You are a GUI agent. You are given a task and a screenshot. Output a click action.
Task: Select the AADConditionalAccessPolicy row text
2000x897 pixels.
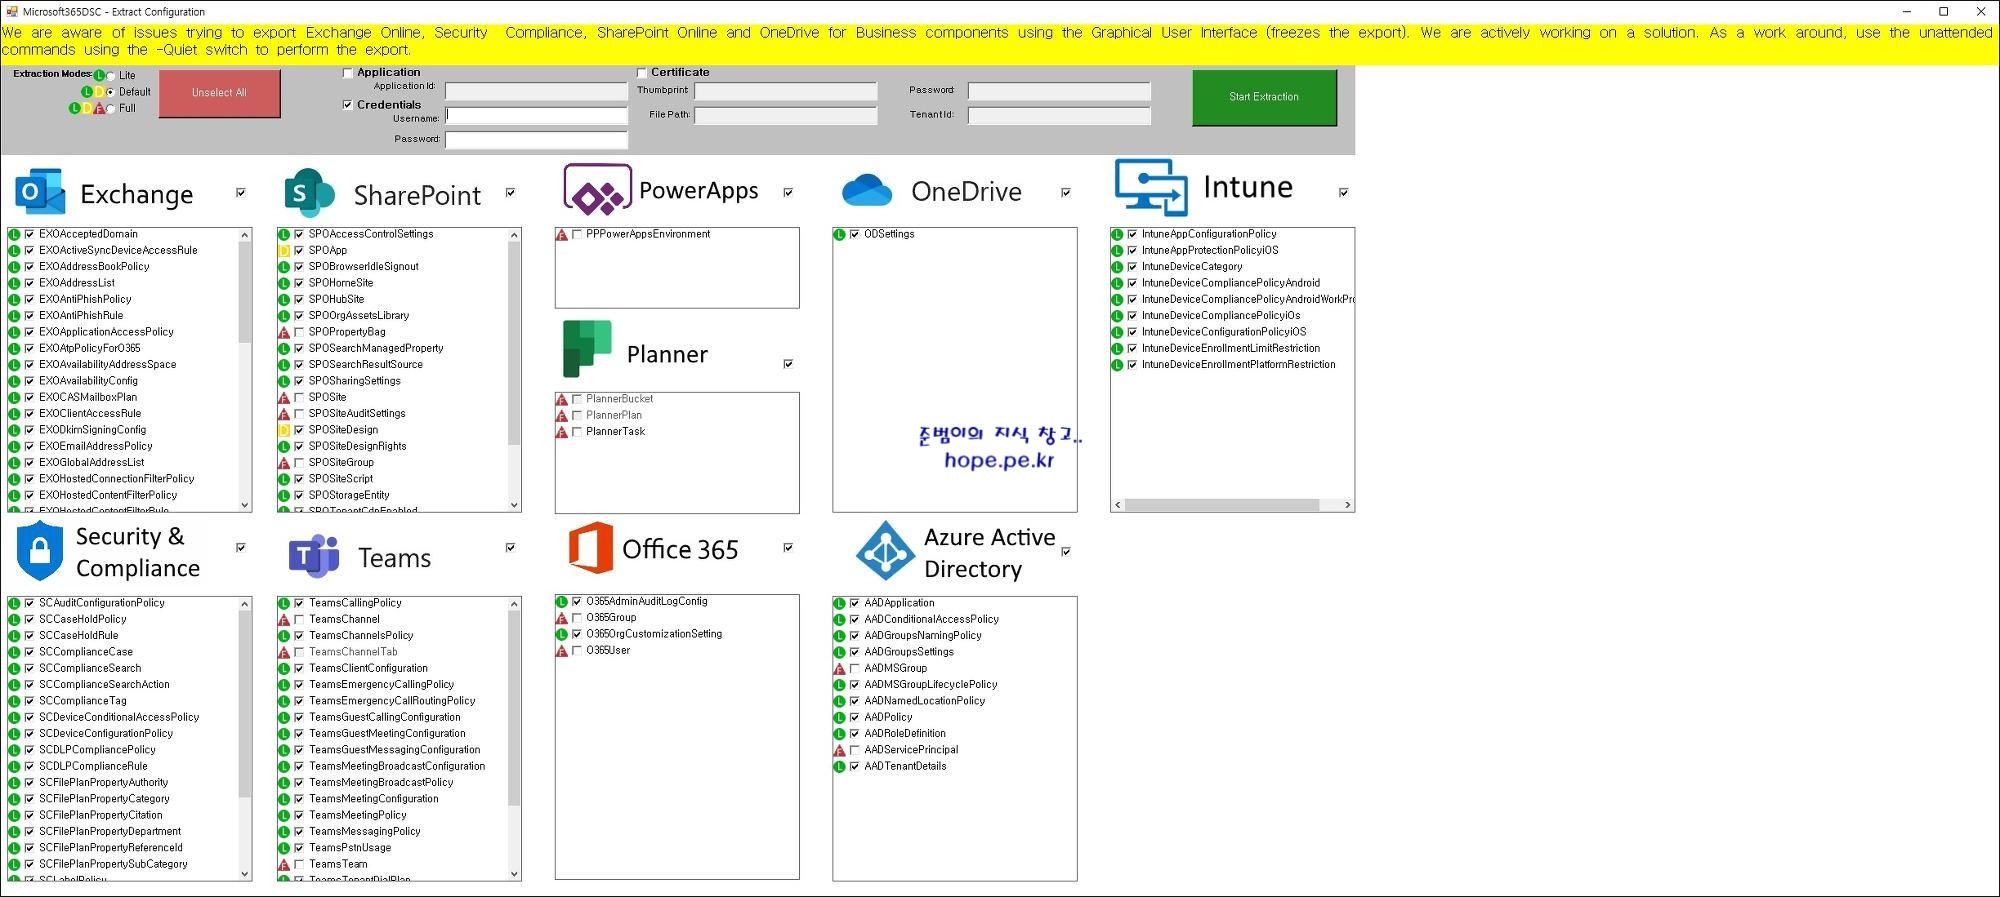coord(932,620)
